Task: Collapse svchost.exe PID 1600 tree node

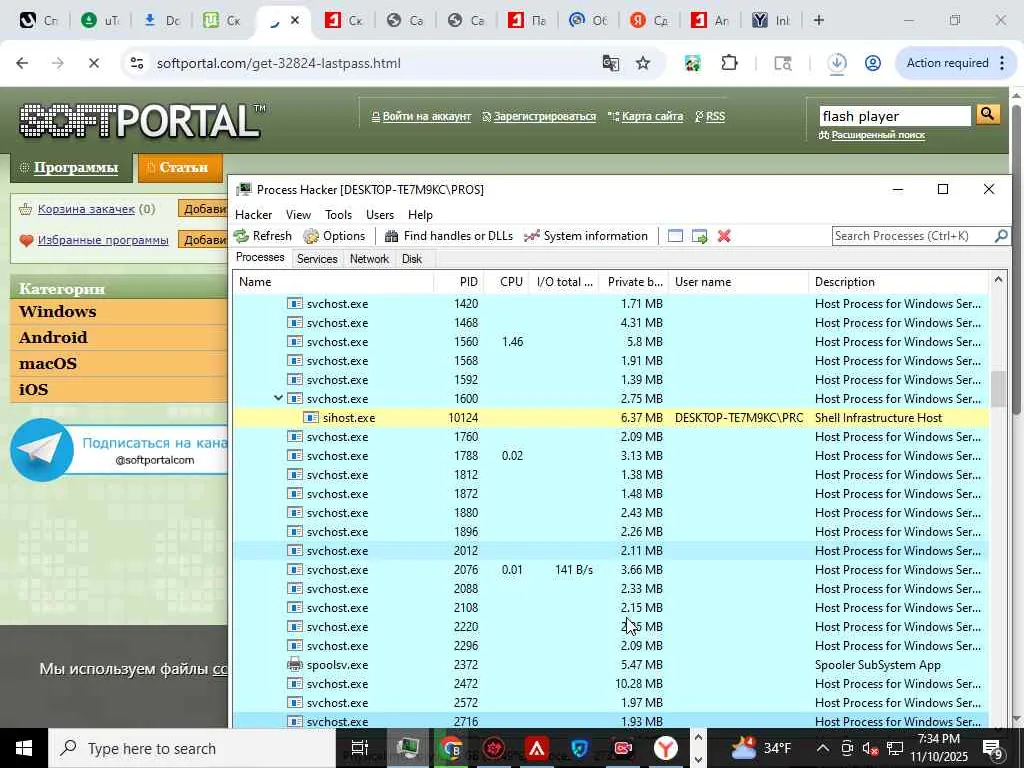Action: point(278,398)
